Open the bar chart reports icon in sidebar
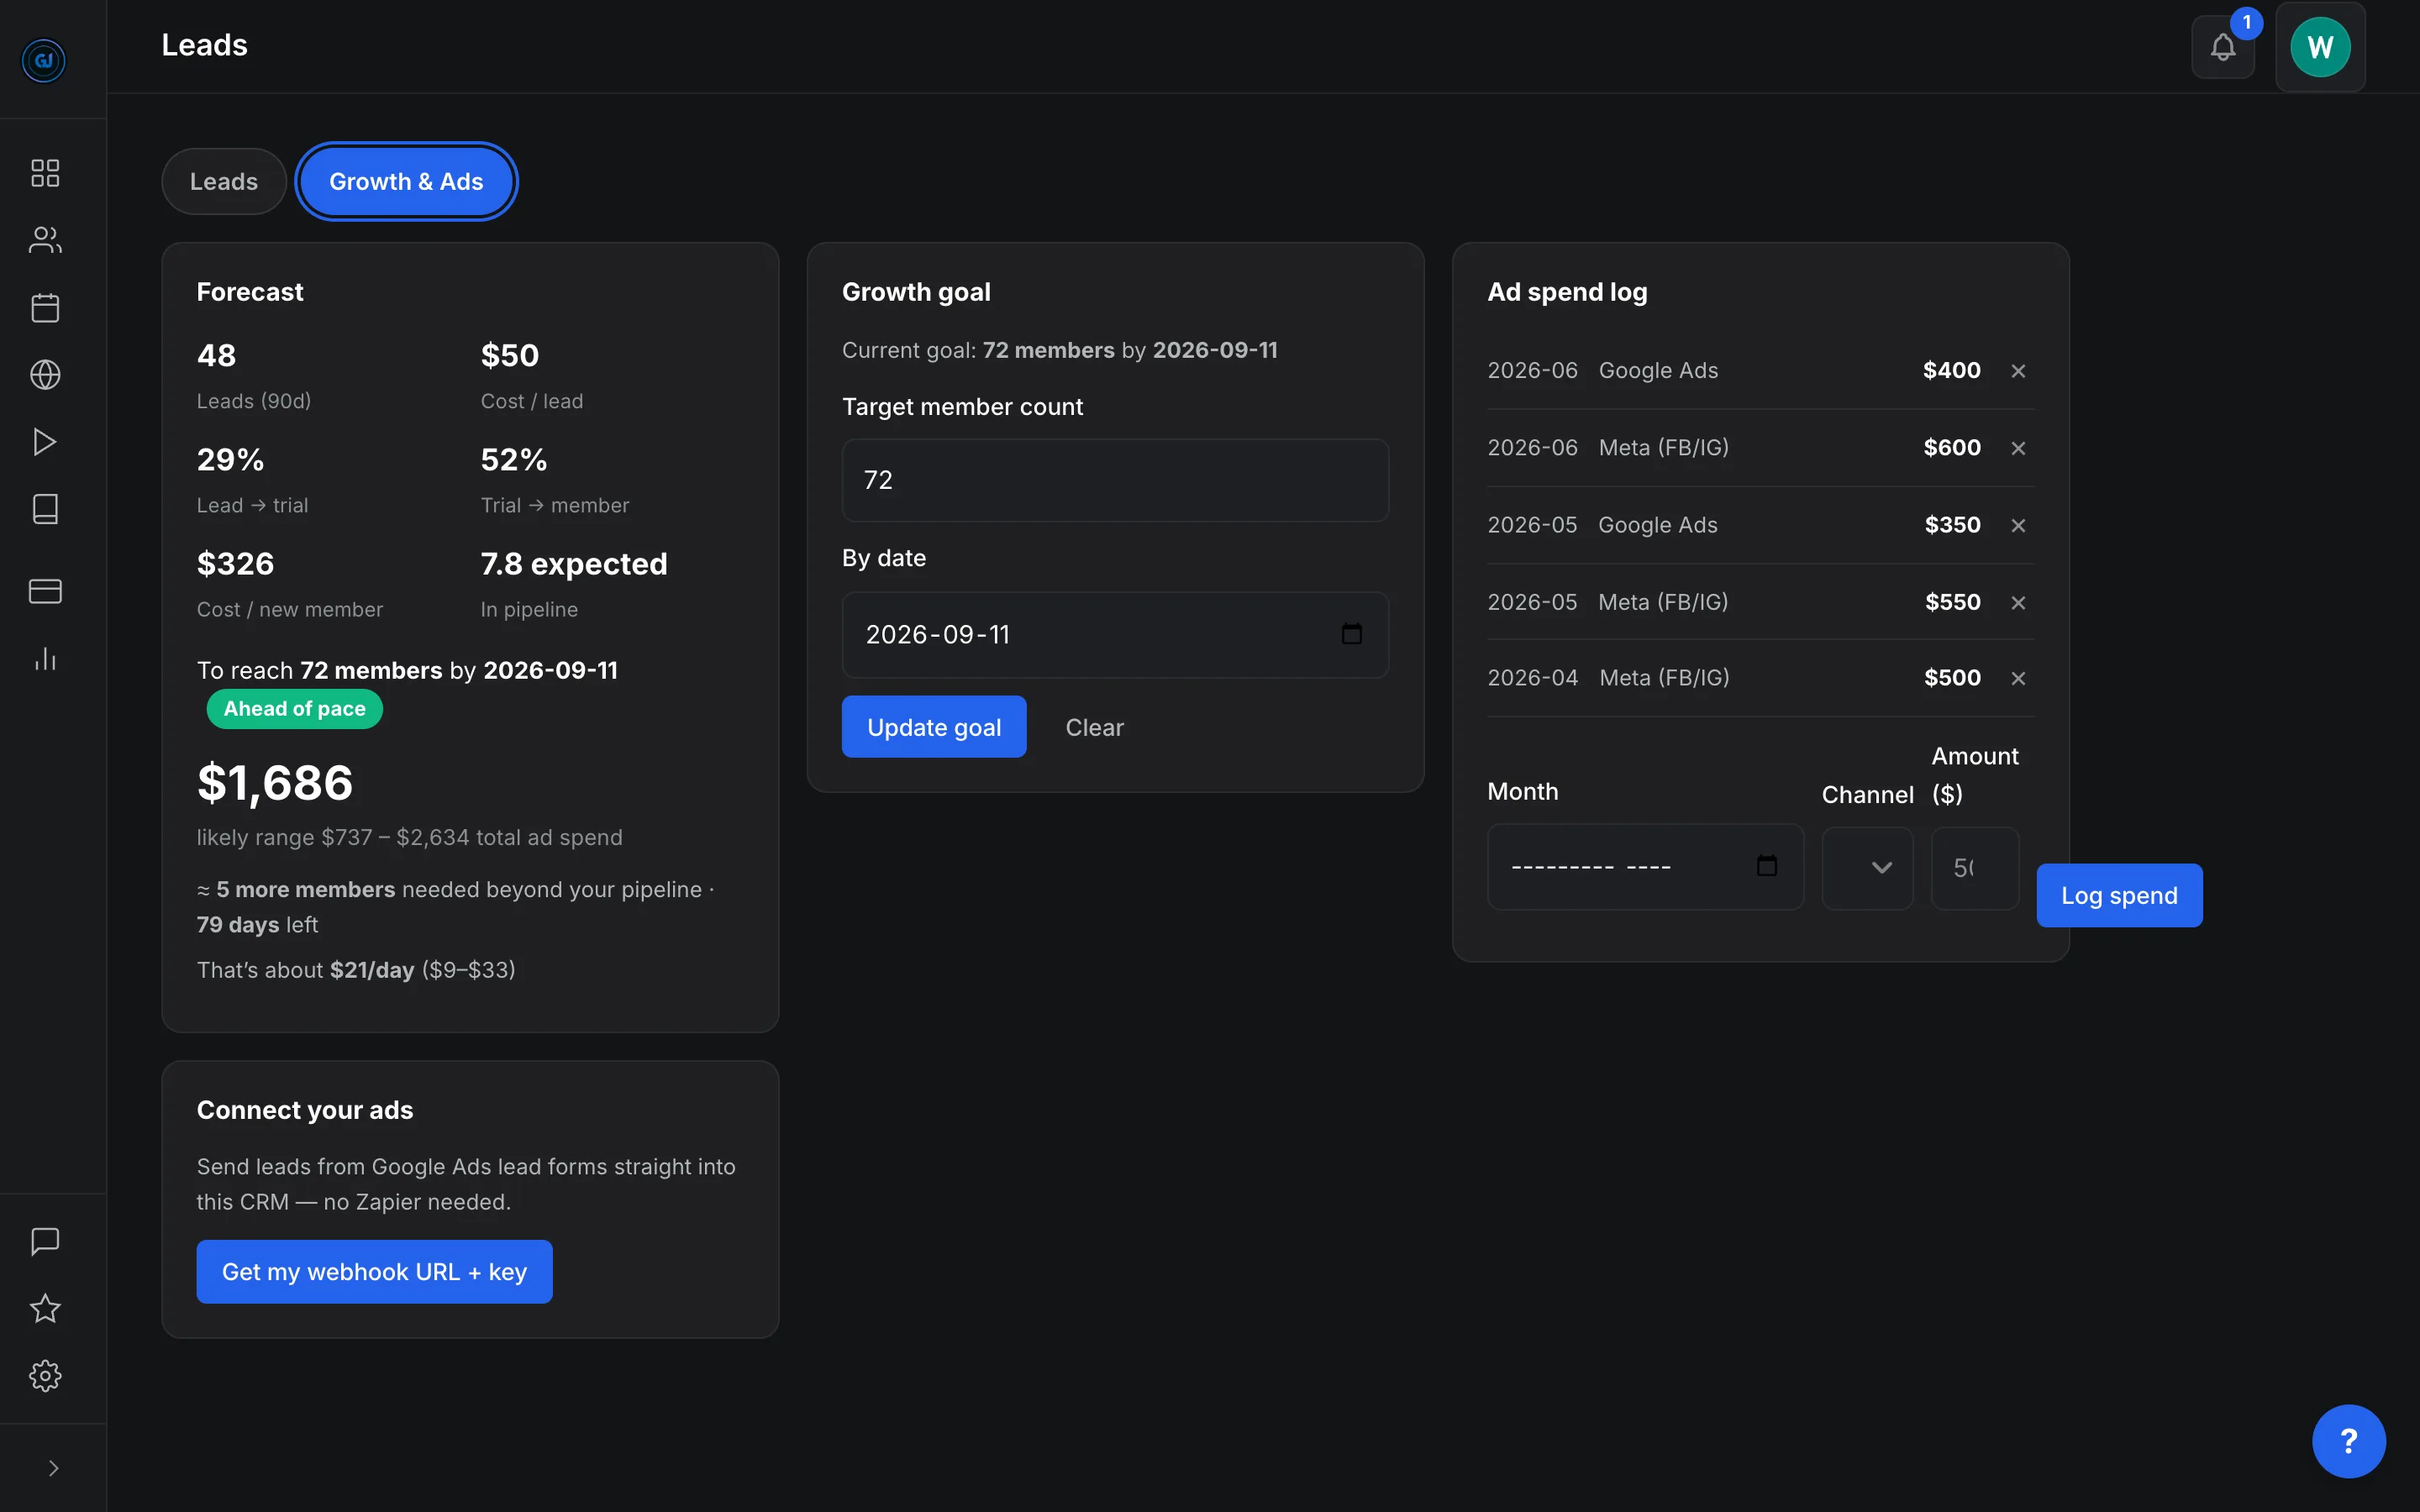The image size is (2420, 1512). (45, 658)
